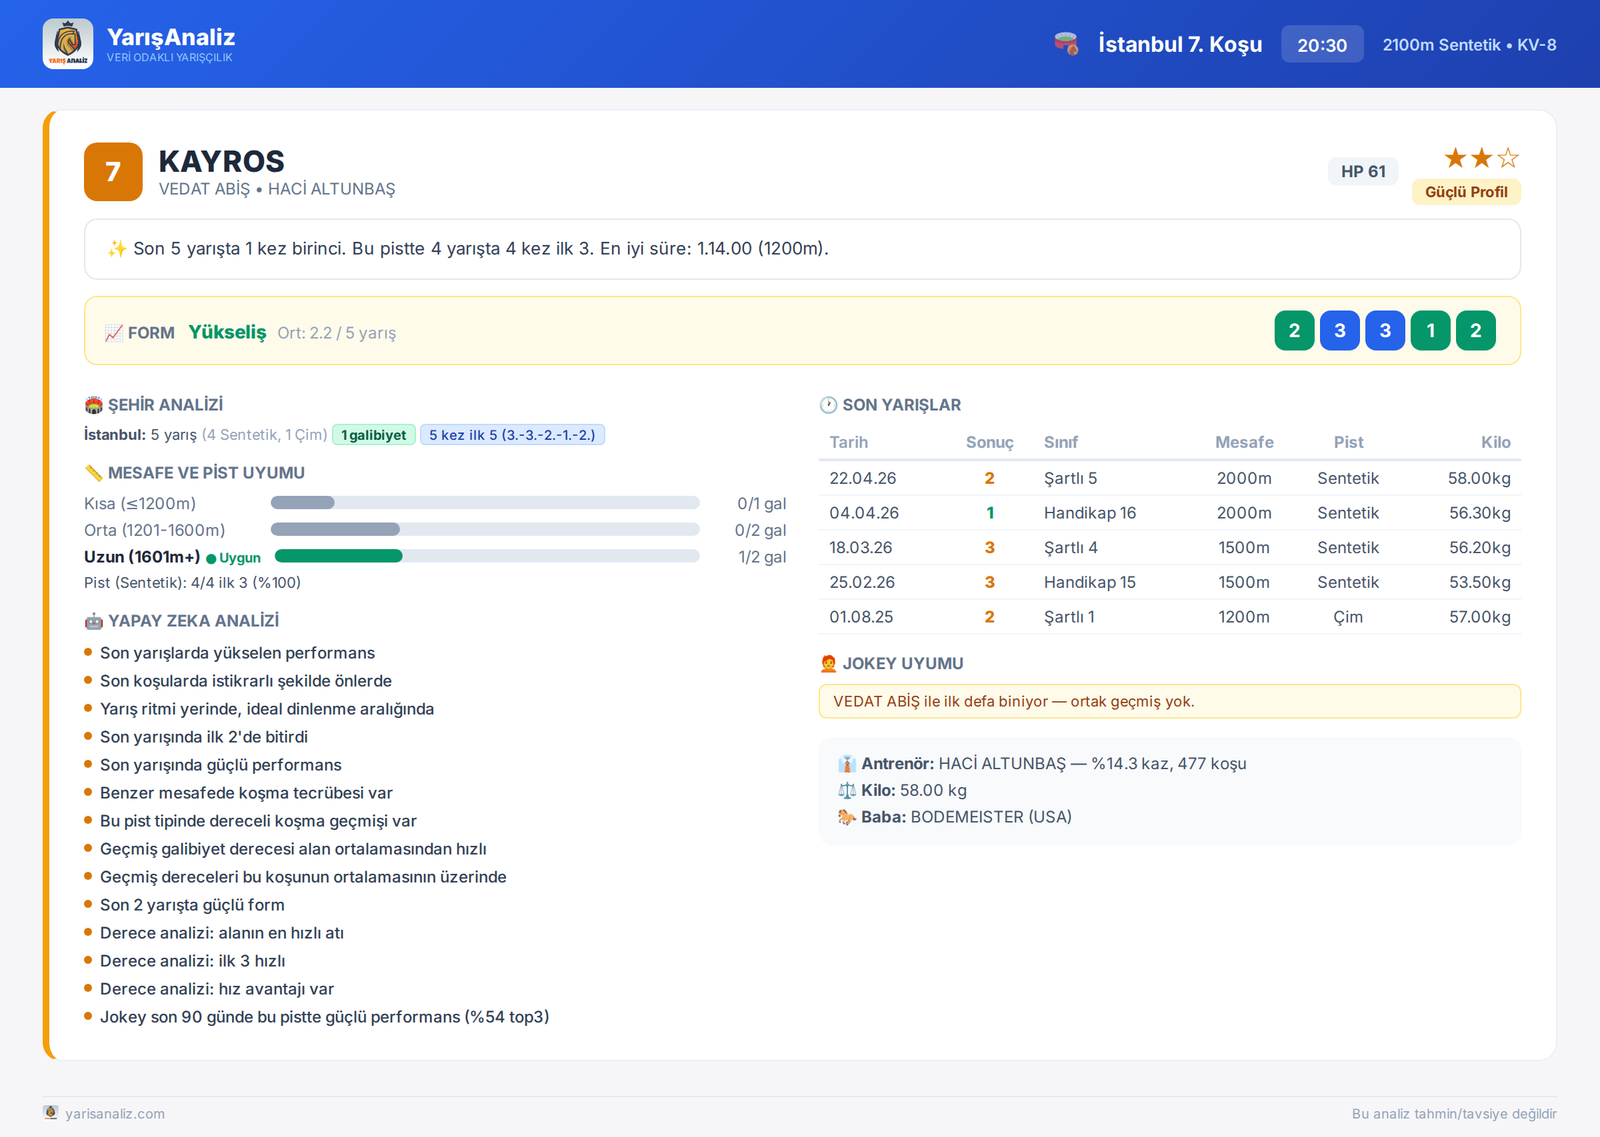1600x1137 pixels.
Task: Click the clock icon beside SON YARIŞLAR
Action: pos(828,405)
